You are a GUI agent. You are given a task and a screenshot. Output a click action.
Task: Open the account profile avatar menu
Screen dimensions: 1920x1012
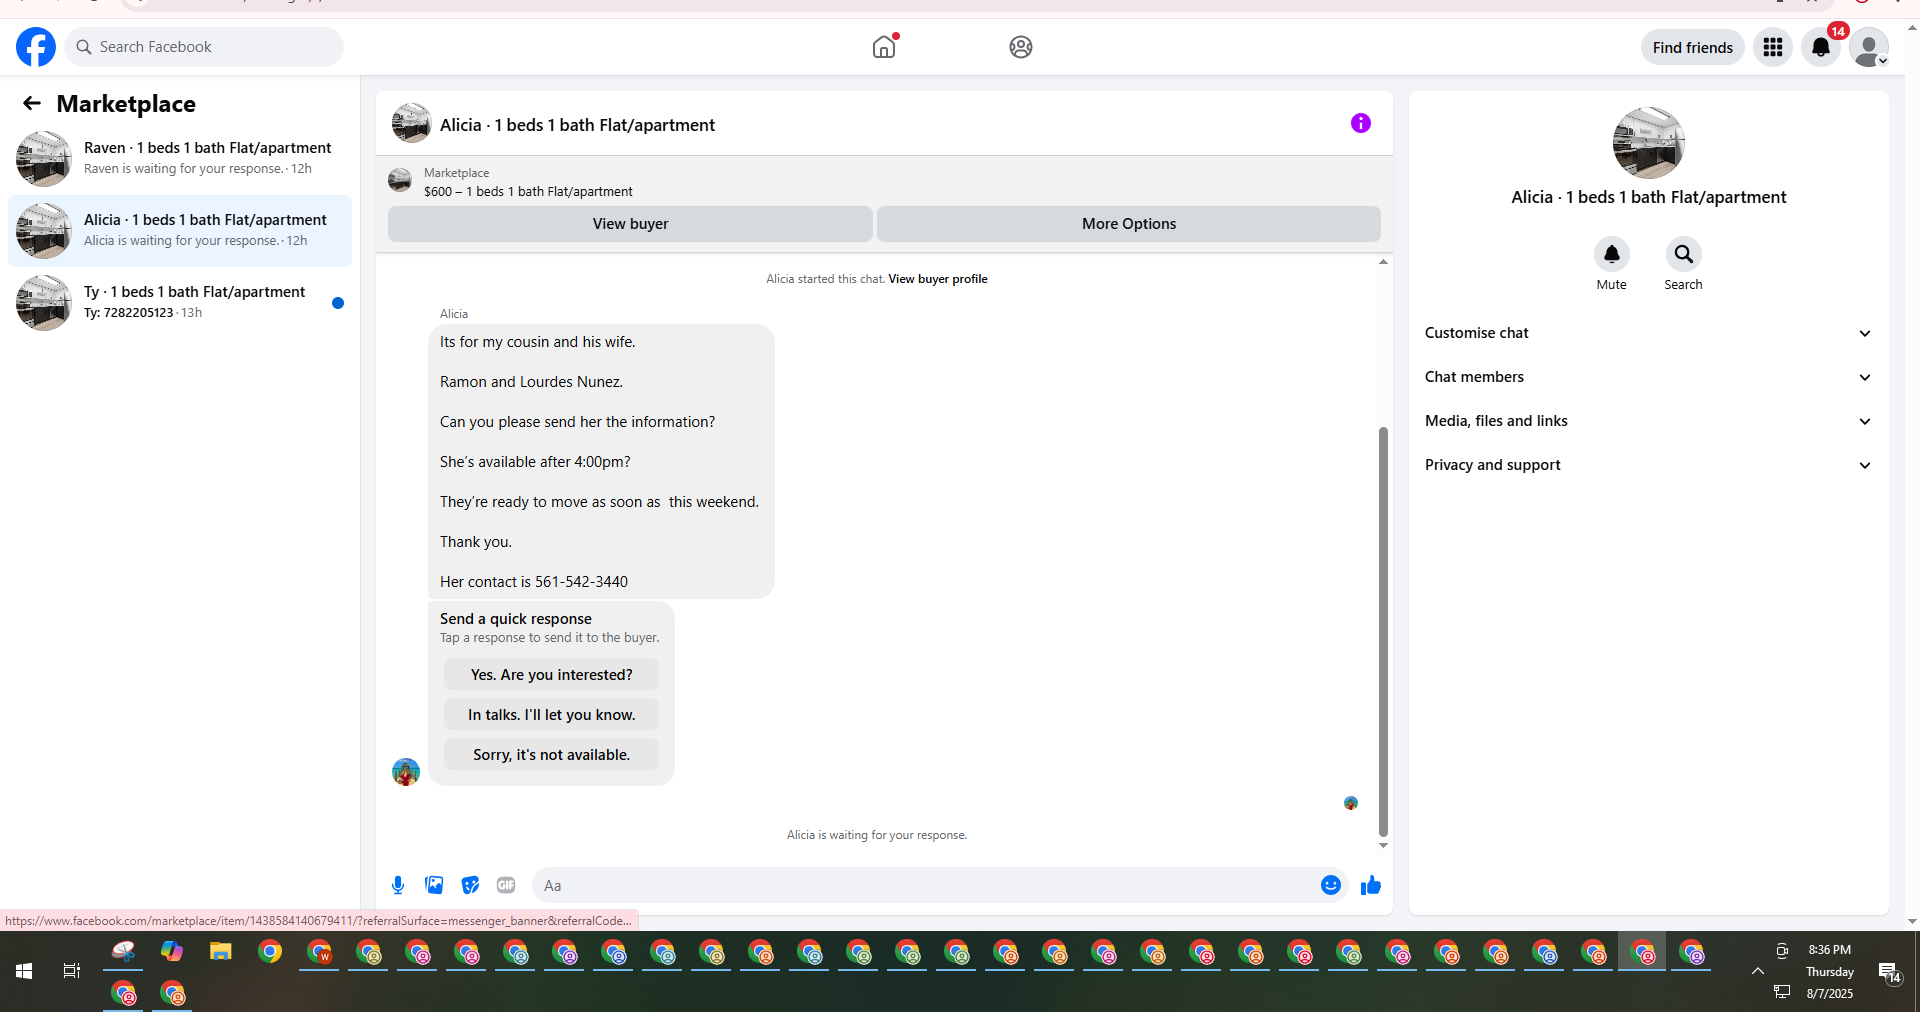pos(1868,47)
